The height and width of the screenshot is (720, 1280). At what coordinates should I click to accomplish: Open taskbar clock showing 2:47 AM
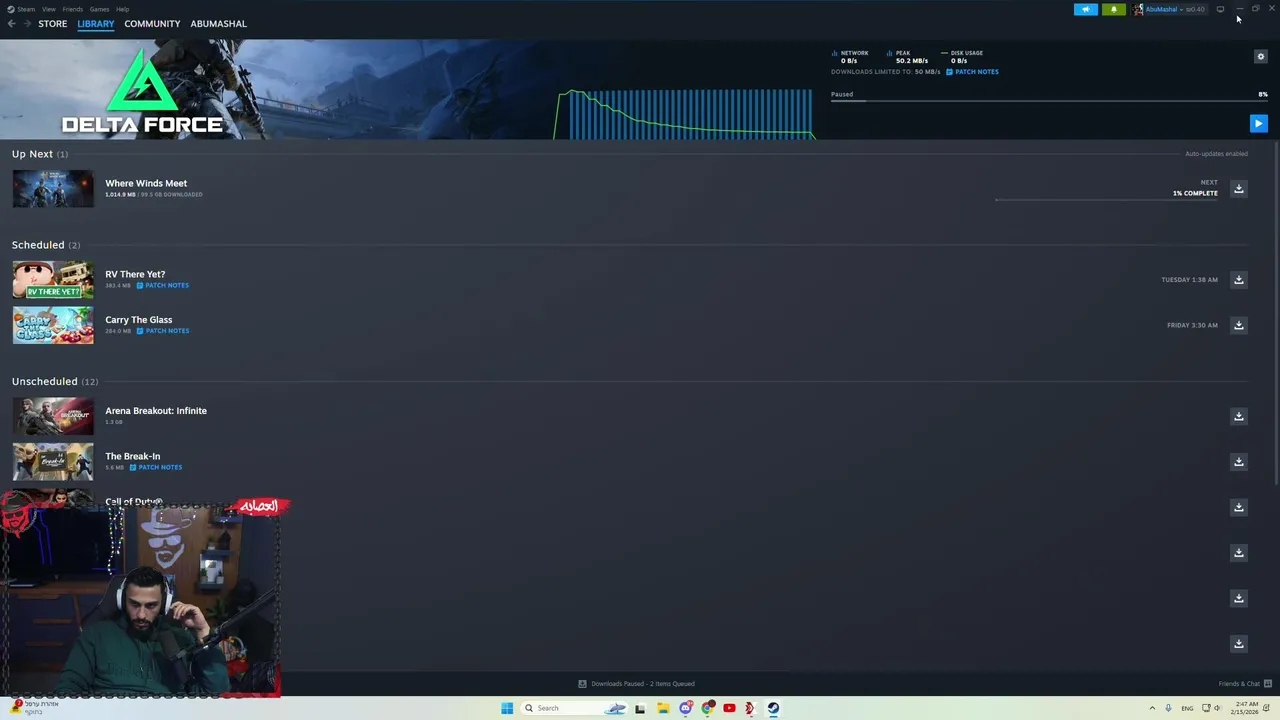click(x=1246, y=708)
